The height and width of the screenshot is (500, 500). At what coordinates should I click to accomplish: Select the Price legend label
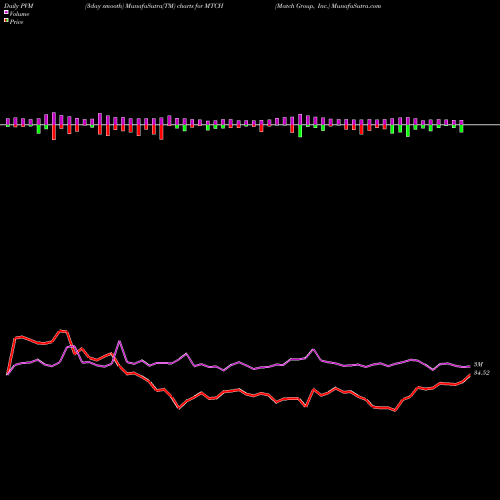click(x=16, y=22)
